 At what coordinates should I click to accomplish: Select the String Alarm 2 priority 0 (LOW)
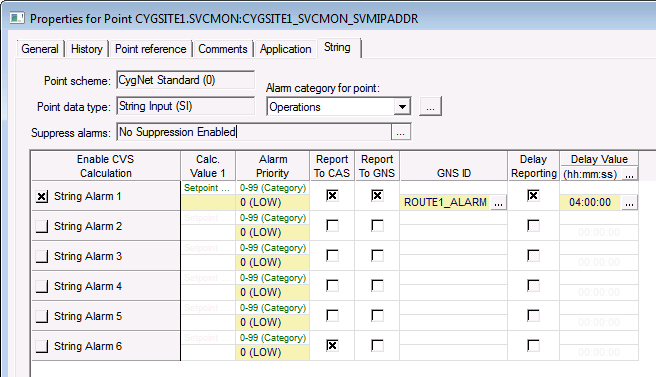273,233
